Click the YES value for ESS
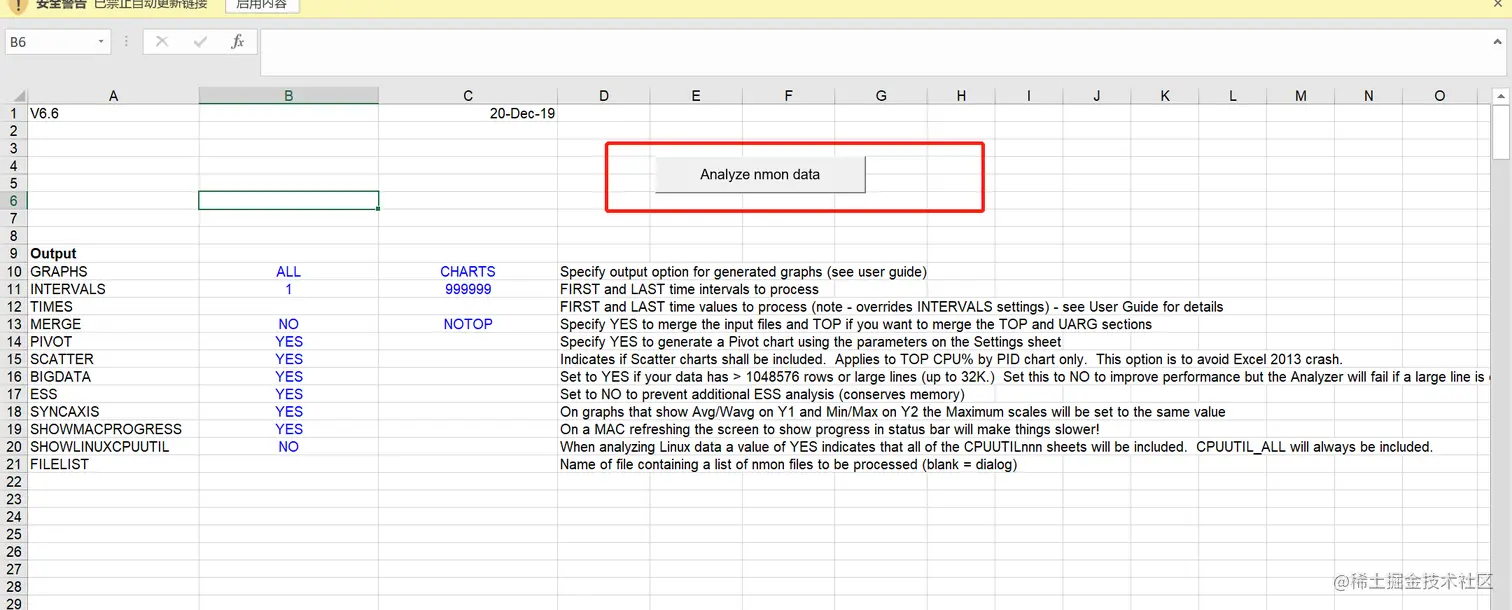 (289, 394)
